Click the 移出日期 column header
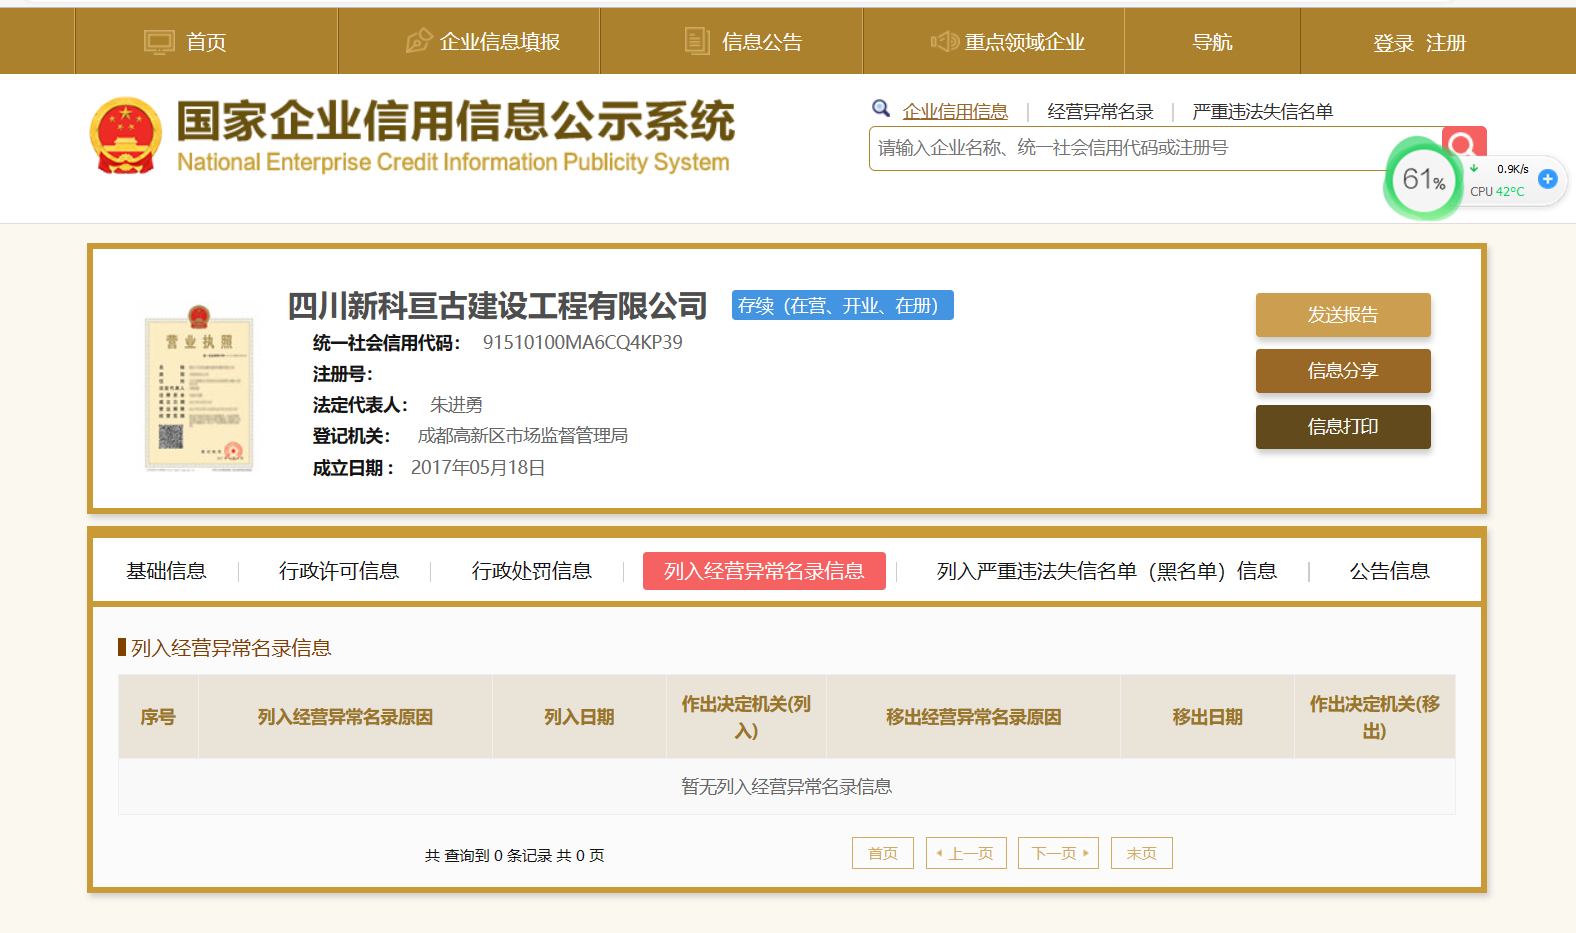The width and height of the screenshot is (1576, 933). coord(1207,717)
